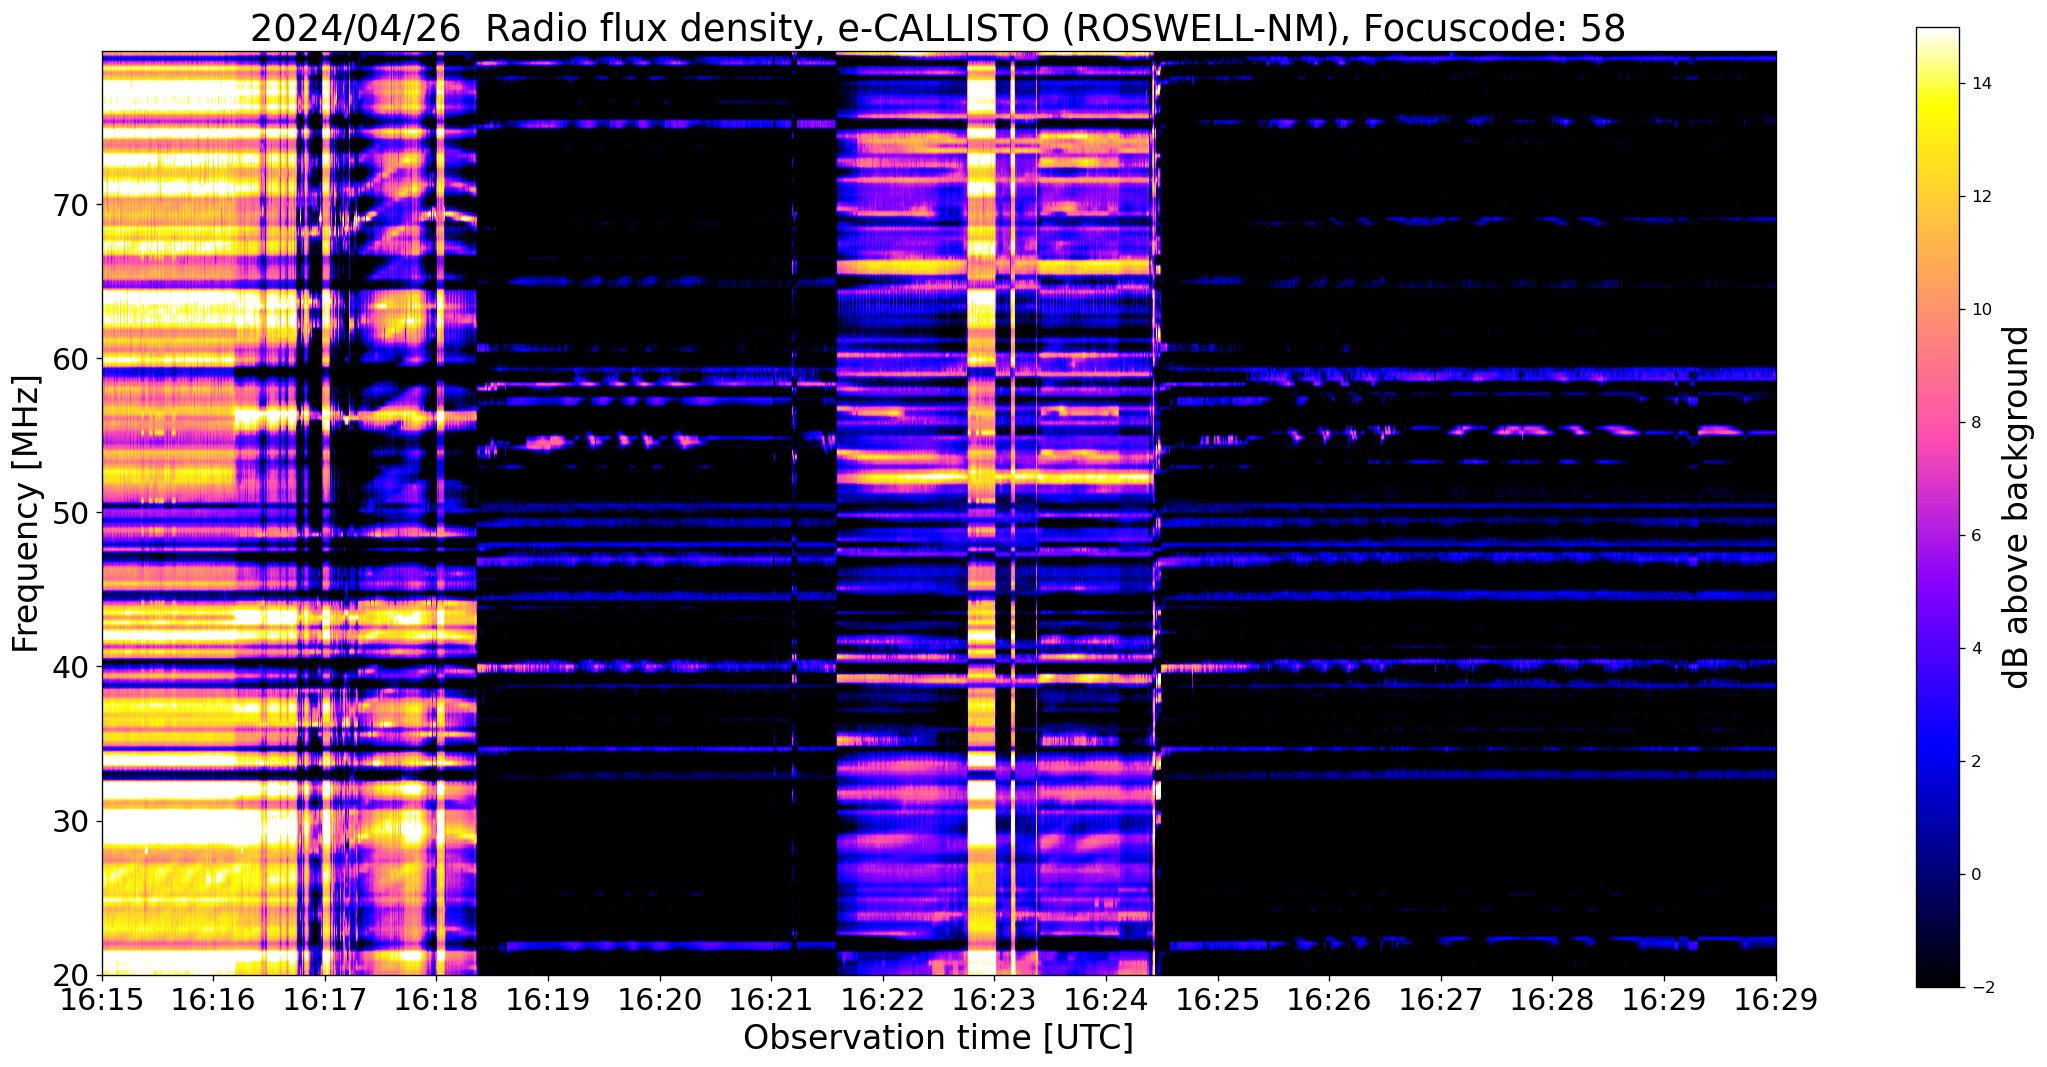Screen dimensions: 2047x1067
Task: Click the colorbar tick label 2
Action: click(1976, 762)
